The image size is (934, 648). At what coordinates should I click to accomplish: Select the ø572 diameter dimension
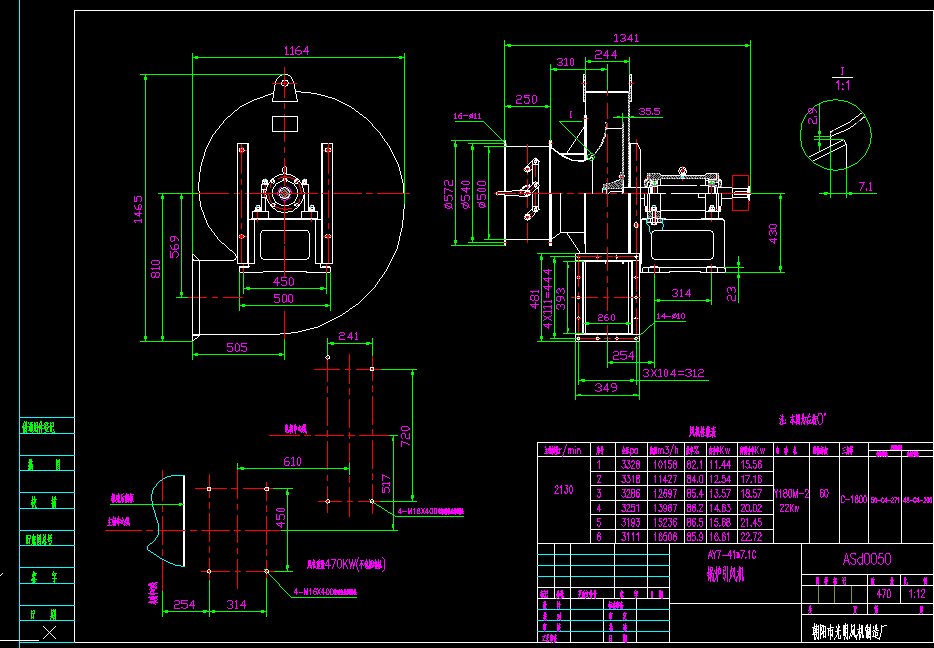coord(449,194)
